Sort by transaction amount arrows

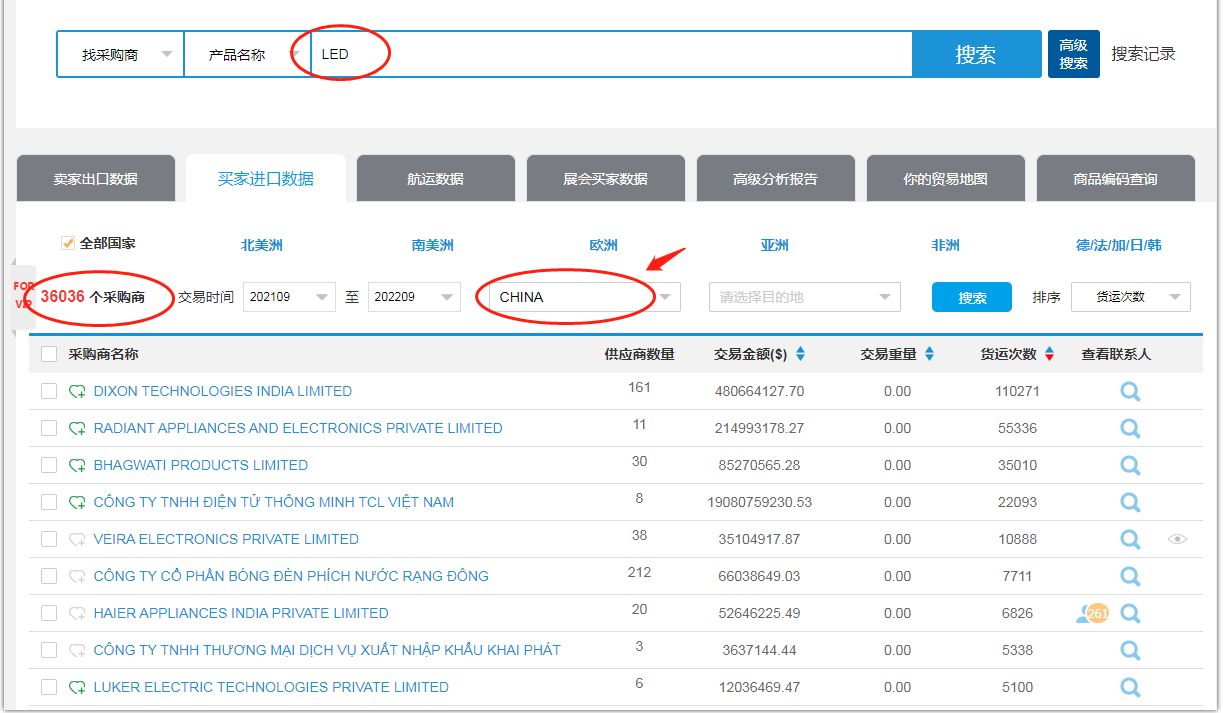pos(800,354)
